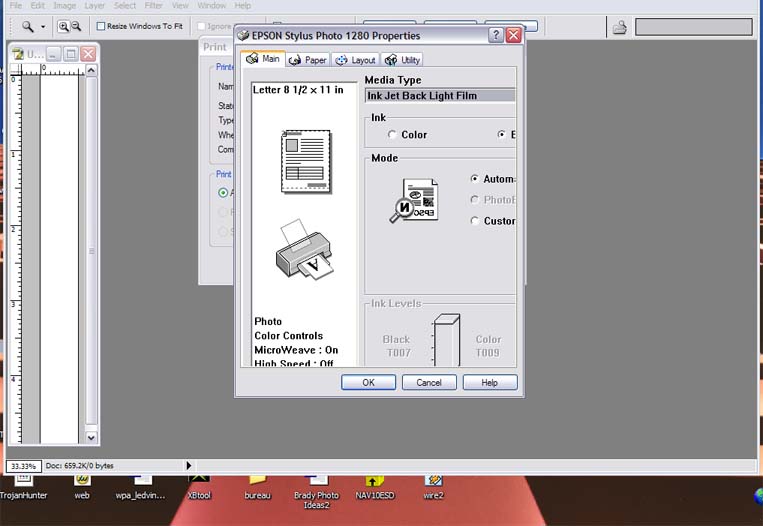Screen dimensions: 763x526
Task: Choose the Zoom Out magnifier icon
Action: click(x=76, y=26)
